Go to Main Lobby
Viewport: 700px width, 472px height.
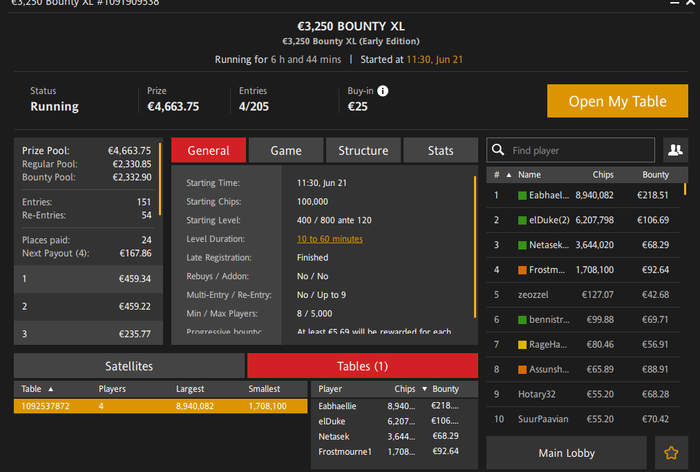(567, 453)
